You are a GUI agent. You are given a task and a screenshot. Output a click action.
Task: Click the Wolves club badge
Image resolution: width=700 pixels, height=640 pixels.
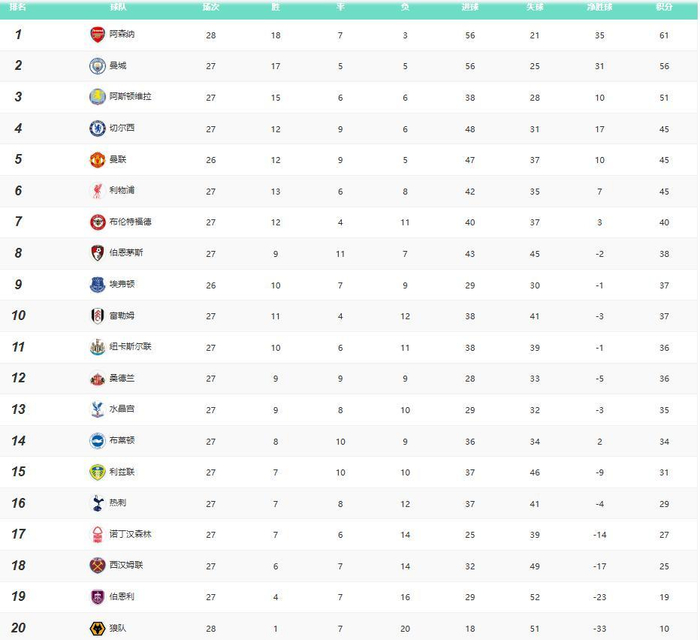click(x=97, y=628)
